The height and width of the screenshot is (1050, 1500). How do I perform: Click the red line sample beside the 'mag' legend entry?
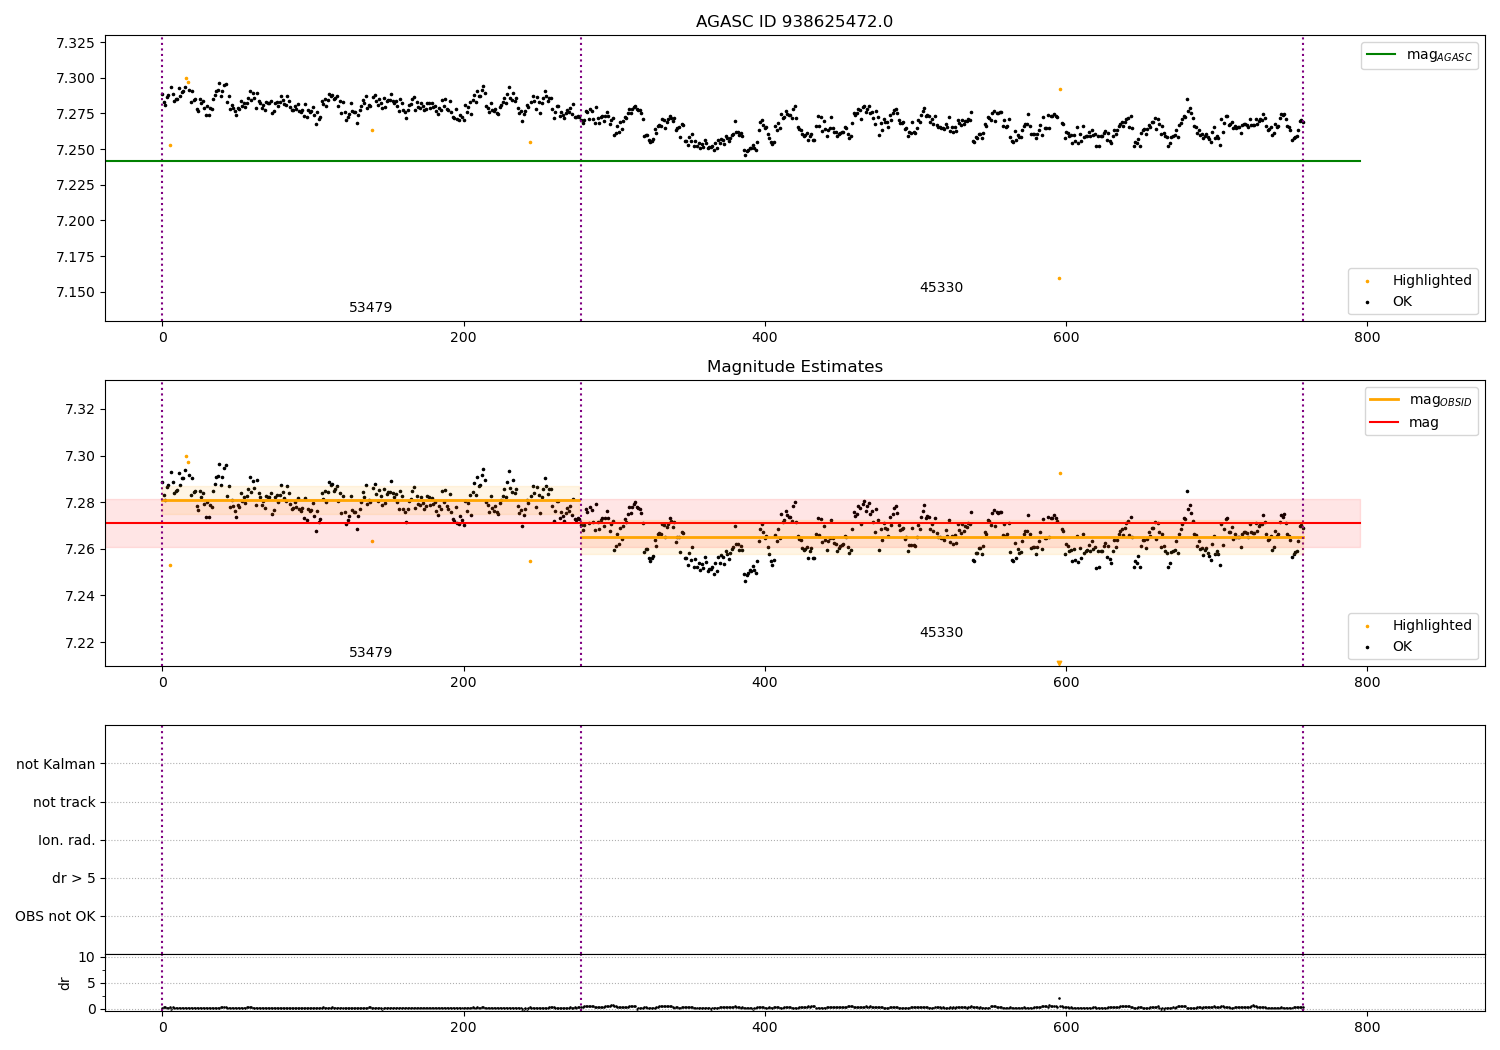(1385, 423)
